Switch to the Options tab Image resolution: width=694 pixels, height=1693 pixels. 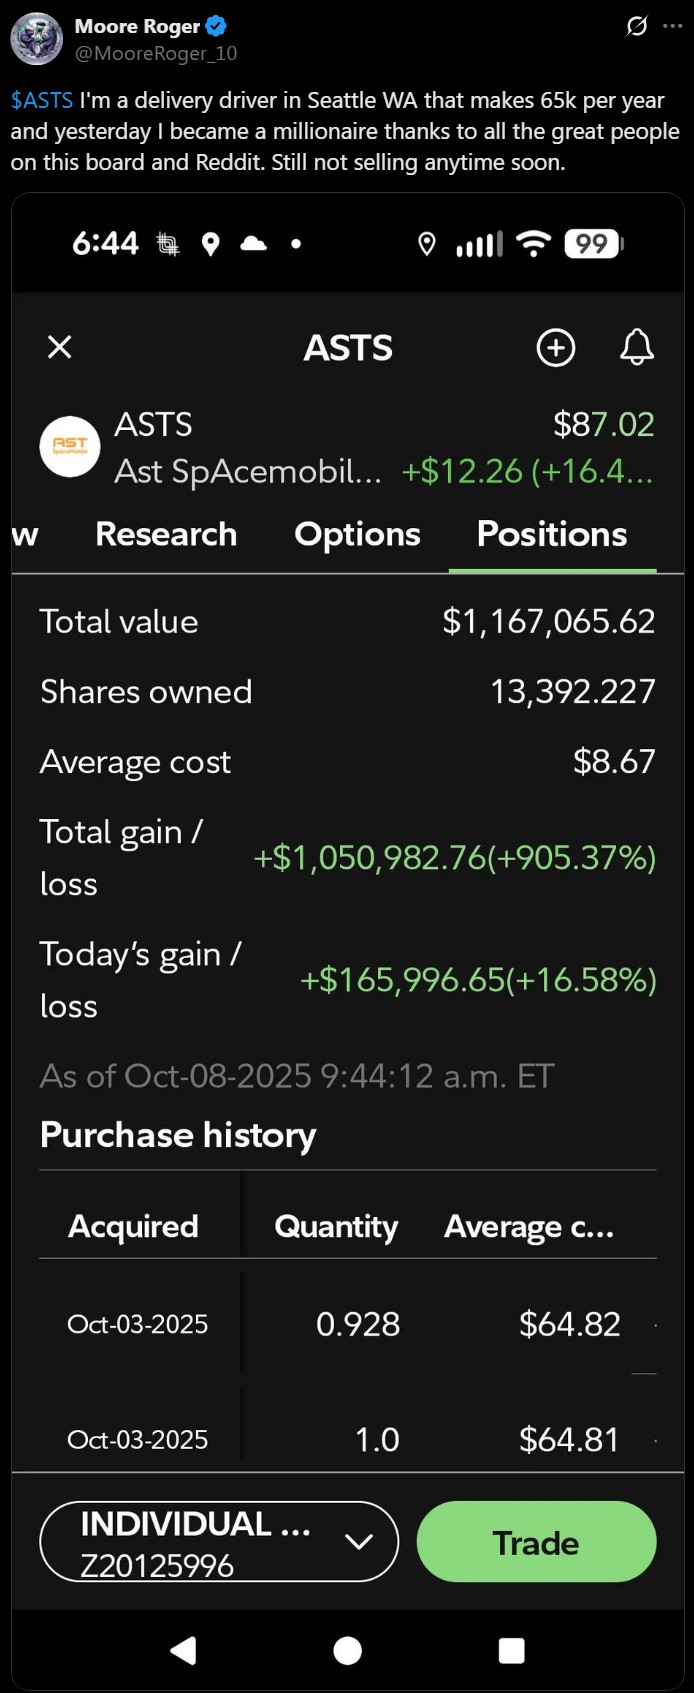coord(357,534)
